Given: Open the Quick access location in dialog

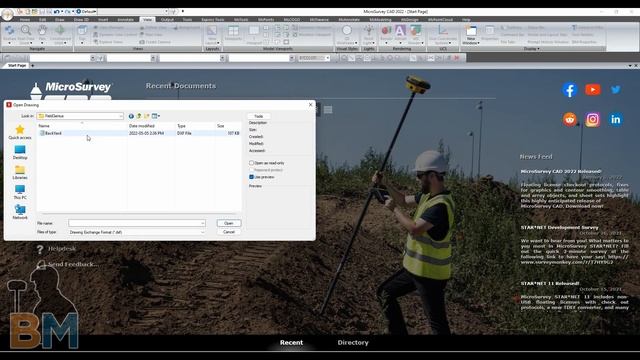Looking at the screenshot, I should 20,133.
